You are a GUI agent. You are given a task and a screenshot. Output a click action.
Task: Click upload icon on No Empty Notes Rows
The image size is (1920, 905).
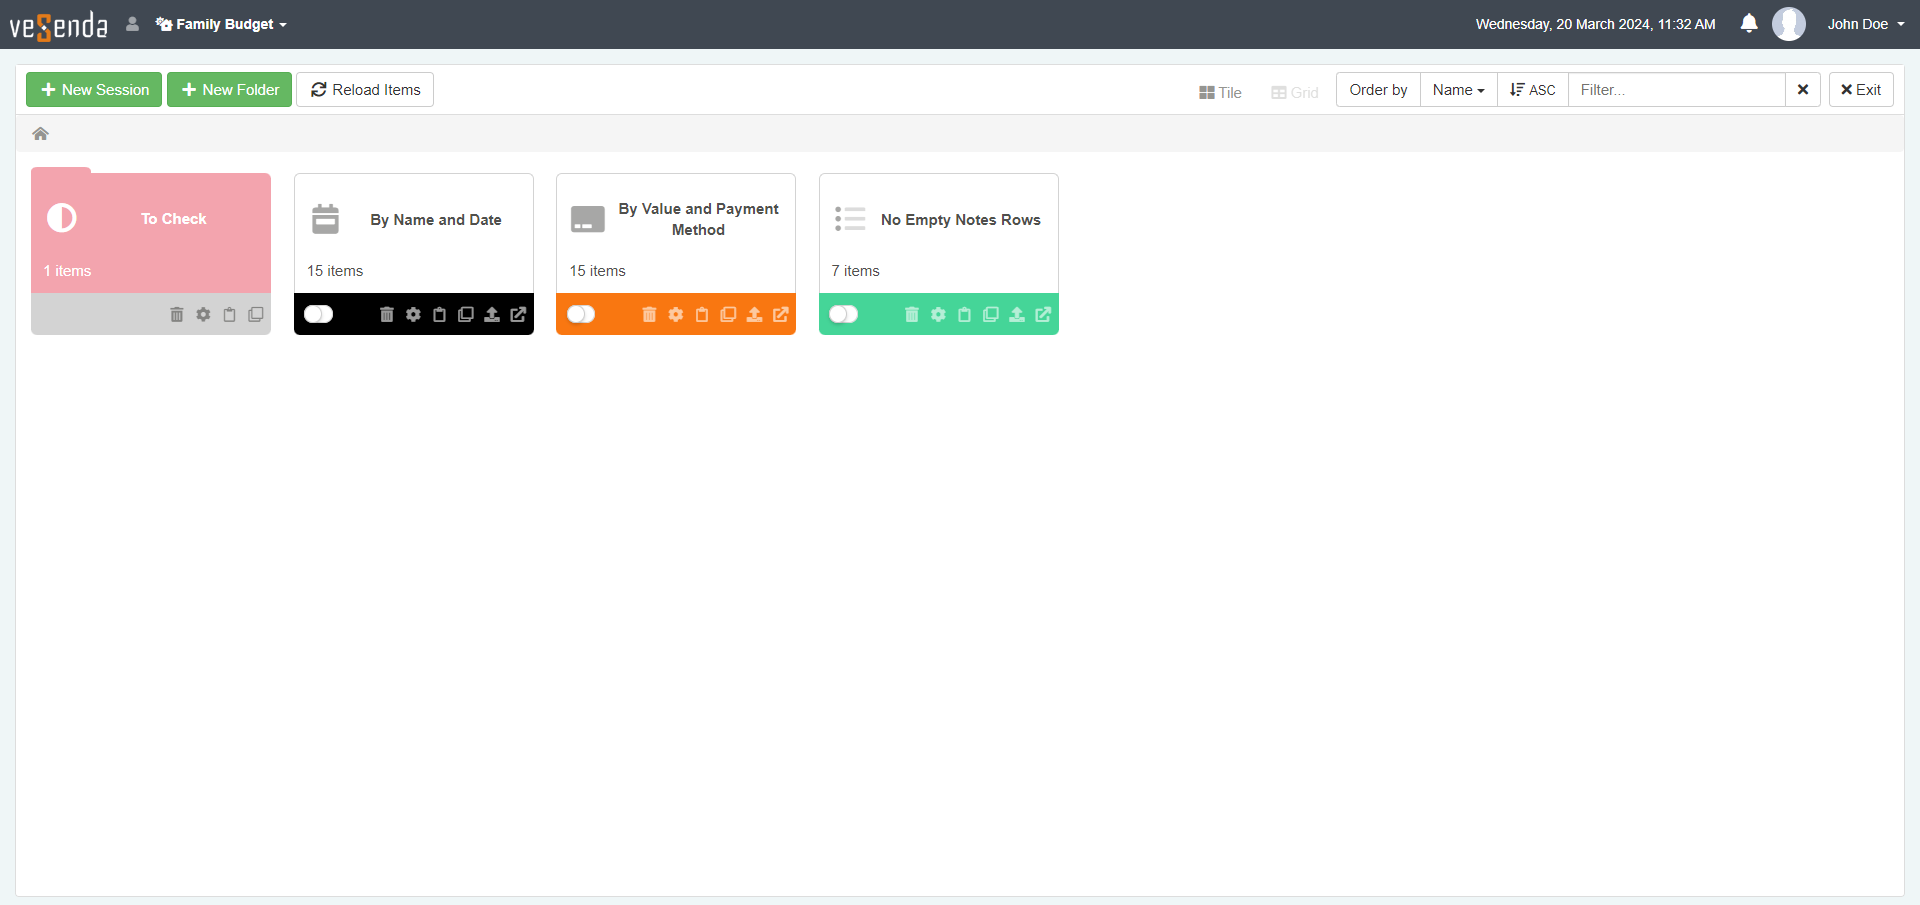[1016, 315]
